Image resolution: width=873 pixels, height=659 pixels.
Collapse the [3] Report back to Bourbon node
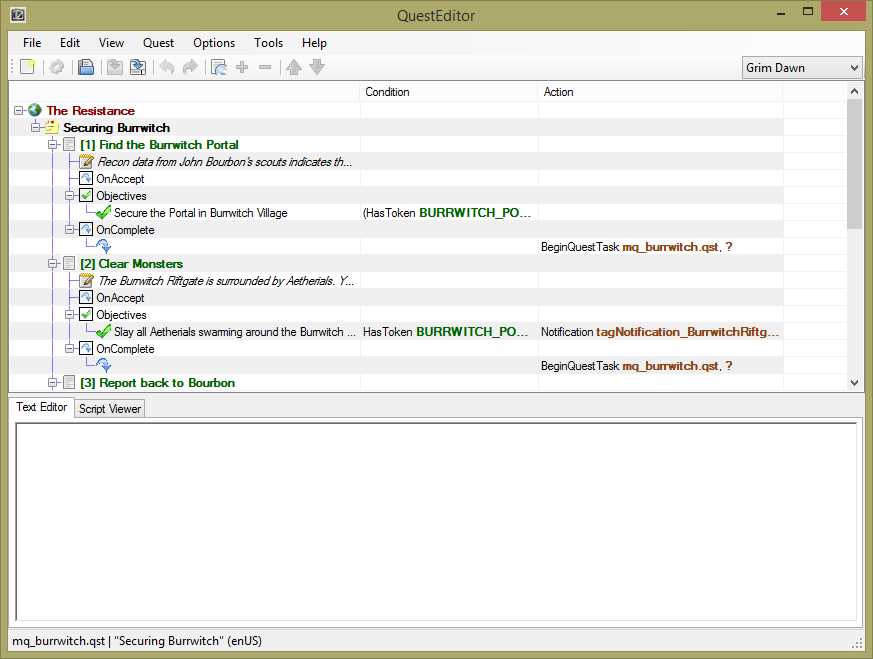(x=53, y=383)
